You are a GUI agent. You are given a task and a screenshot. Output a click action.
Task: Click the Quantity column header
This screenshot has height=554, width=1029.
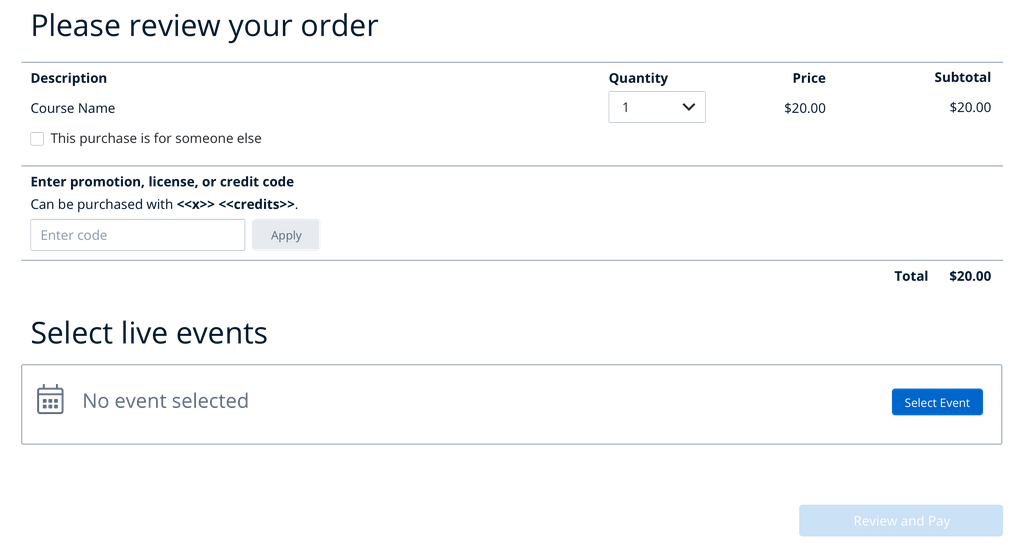[638, 78]
